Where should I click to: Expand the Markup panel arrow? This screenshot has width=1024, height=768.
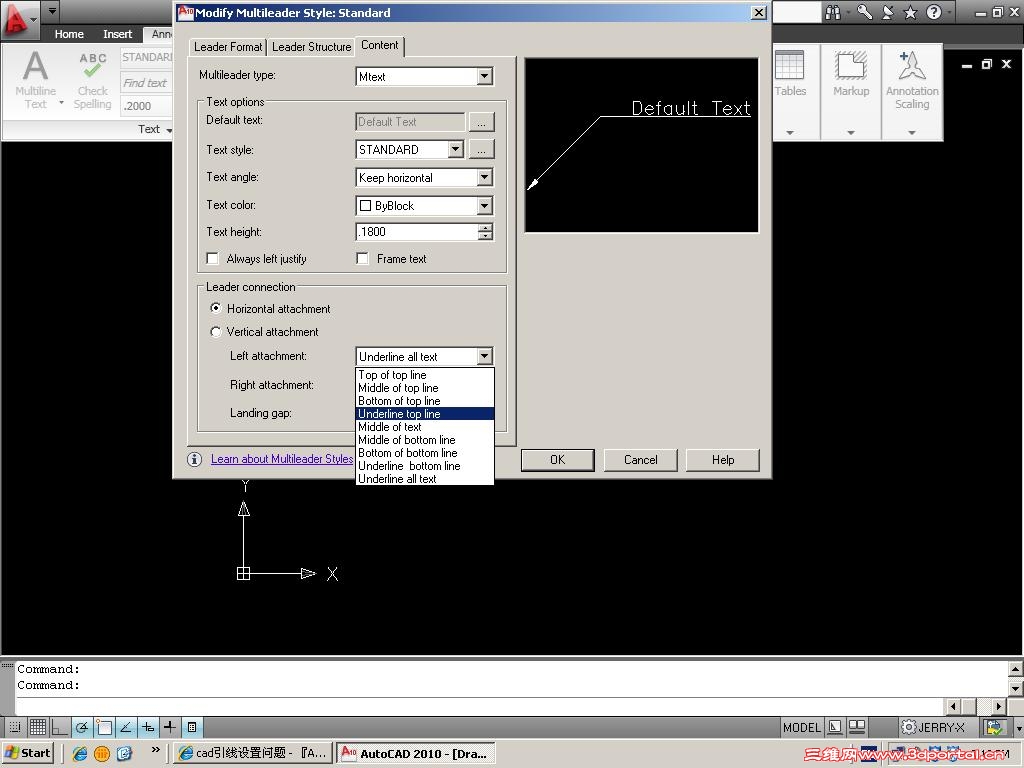[851, 133]
